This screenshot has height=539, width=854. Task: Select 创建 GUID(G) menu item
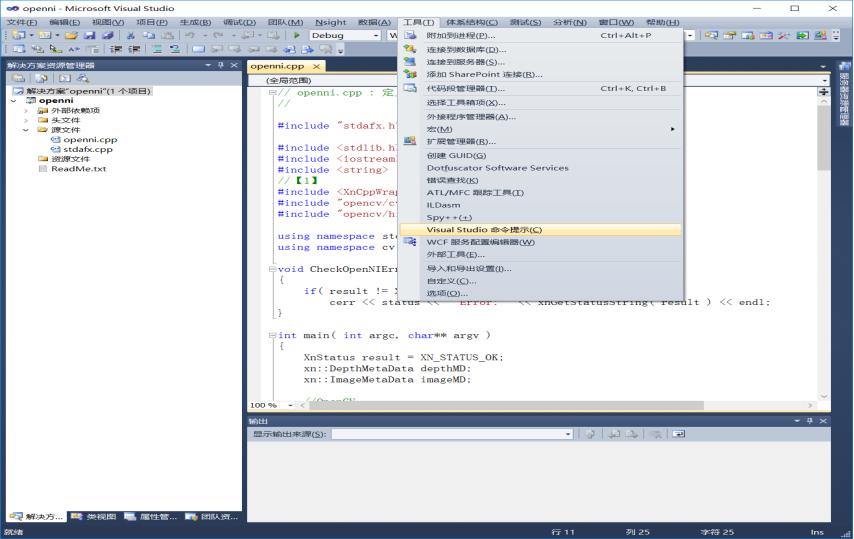(540, 156)
